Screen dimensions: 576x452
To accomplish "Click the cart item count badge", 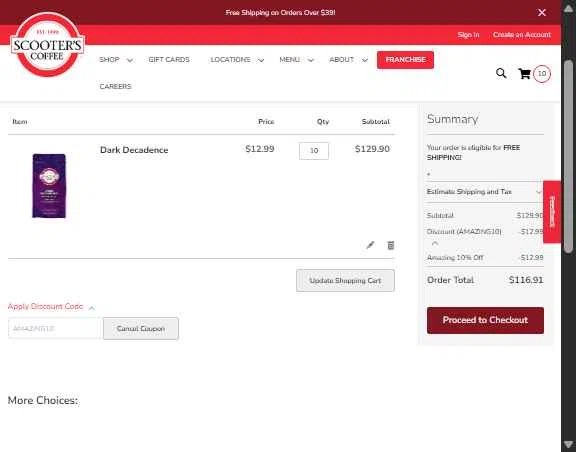I will (x=542, y=73).
